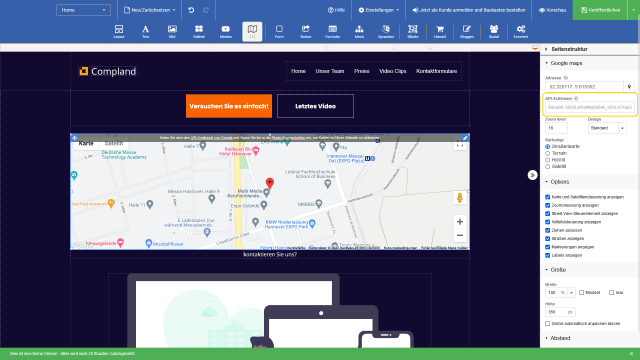Viewport: 640px width, 360px height.
Task: Zoom out the map with minus button
Action: pos(460,236)
